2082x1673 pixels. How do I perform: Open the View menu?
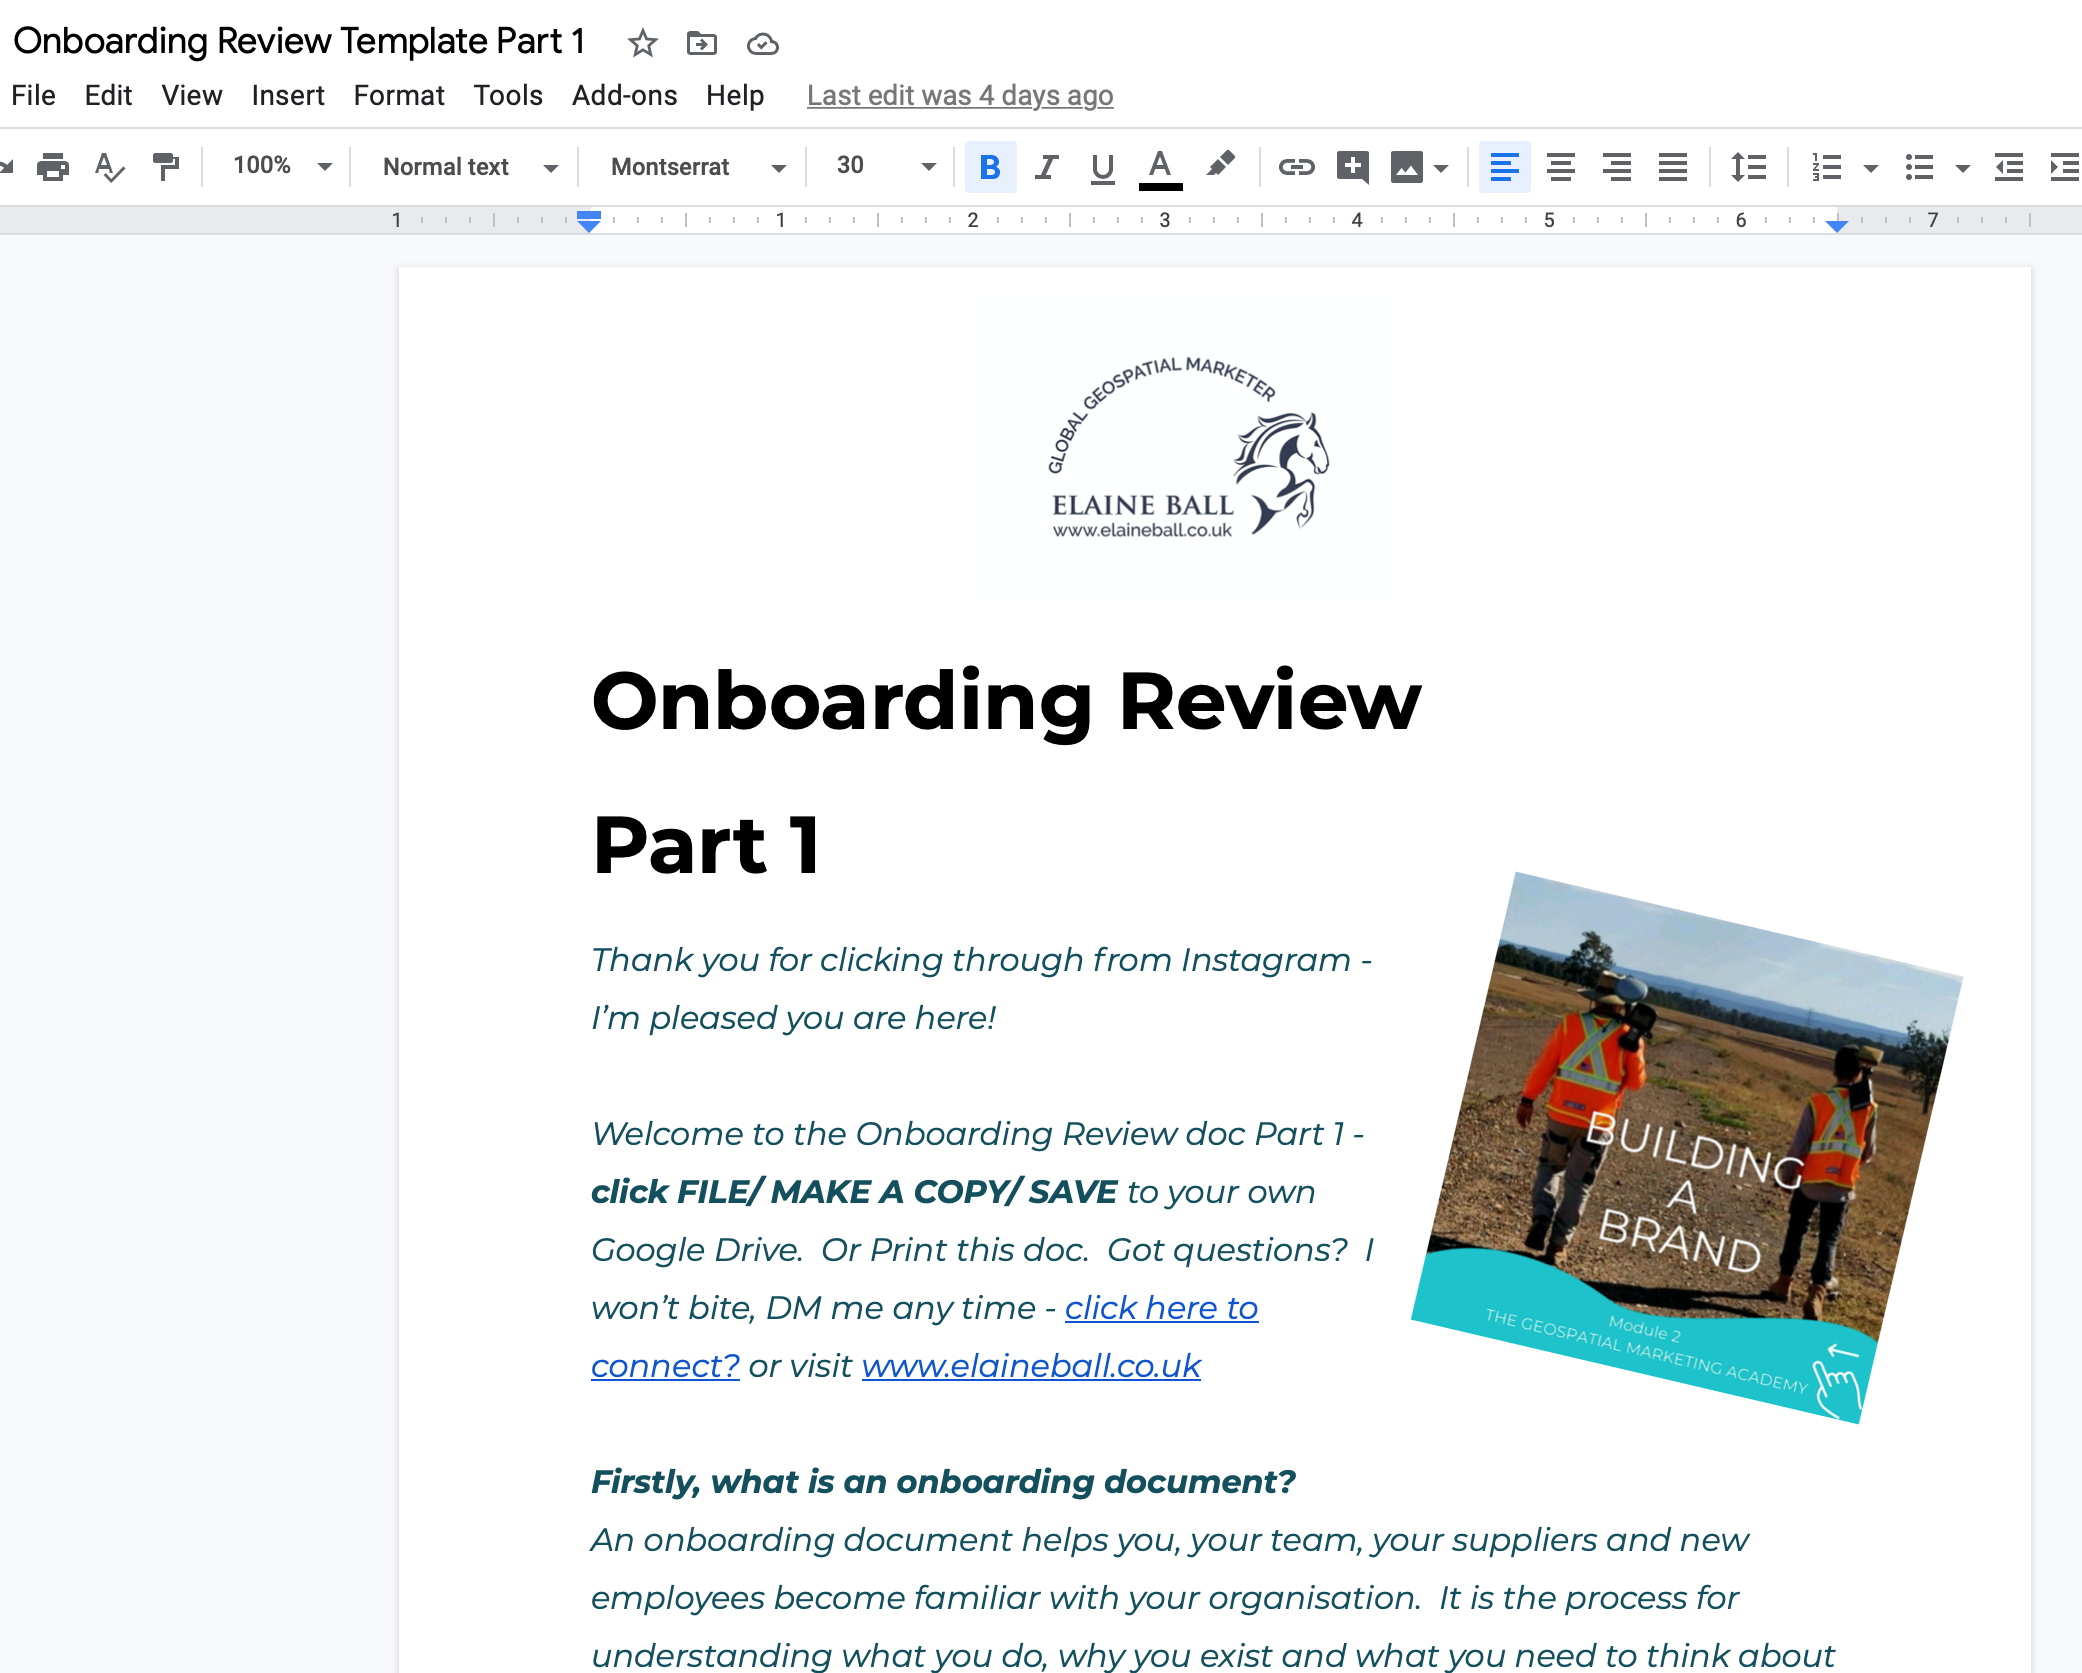coord(191,95)
